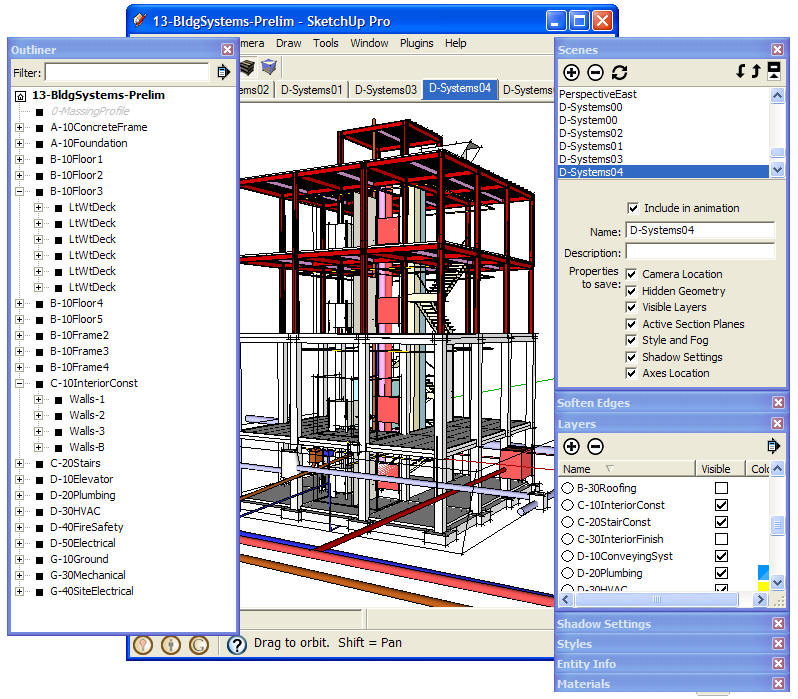
Task: Click the first round status bar icon
Action: pos(143,645)
